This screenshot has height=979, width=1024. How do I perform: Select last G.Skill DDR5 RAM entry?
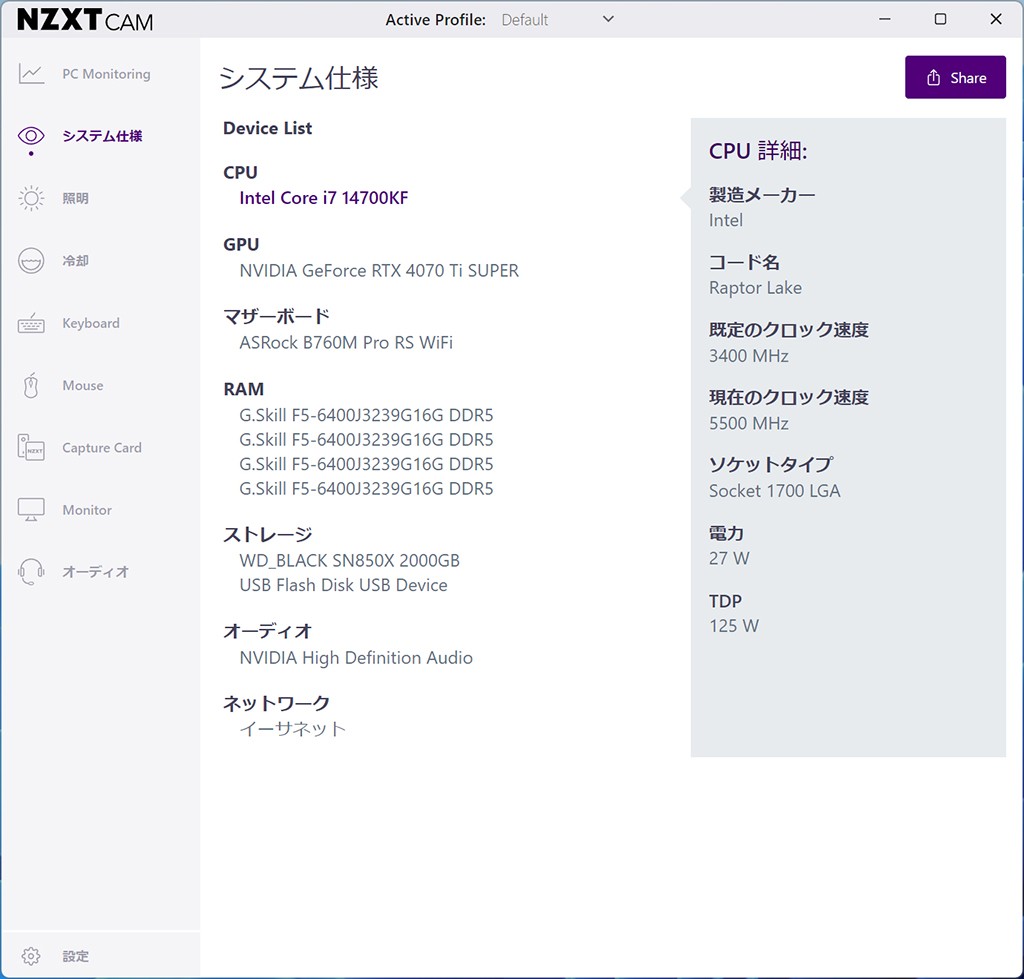366,489
